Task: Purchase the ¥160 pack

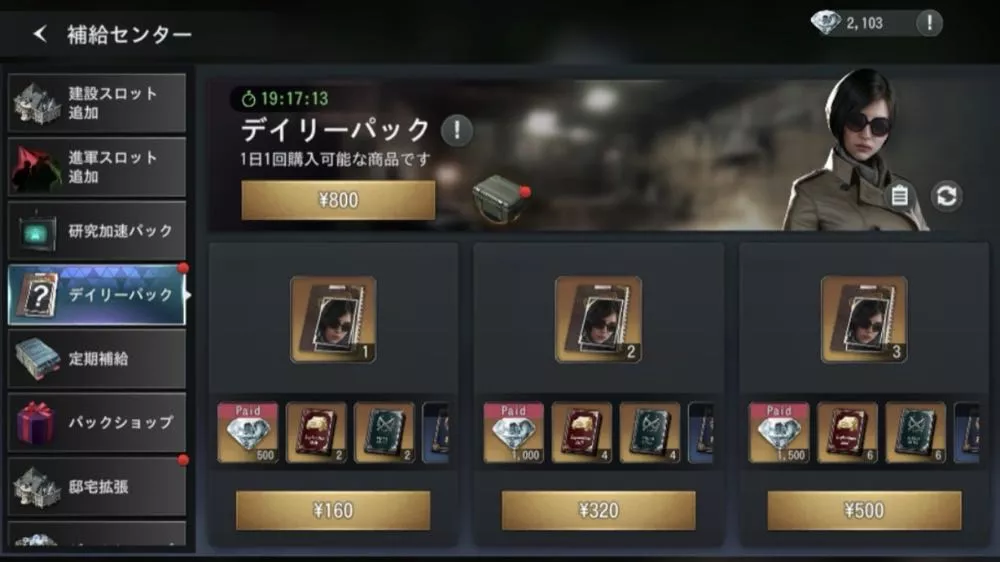Action: click(x=333, y=510)
